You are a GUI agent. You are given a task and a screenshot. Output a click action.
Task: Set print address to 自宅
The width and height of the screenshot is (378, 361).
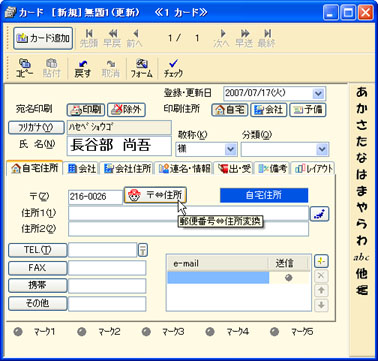click(230, 110)
